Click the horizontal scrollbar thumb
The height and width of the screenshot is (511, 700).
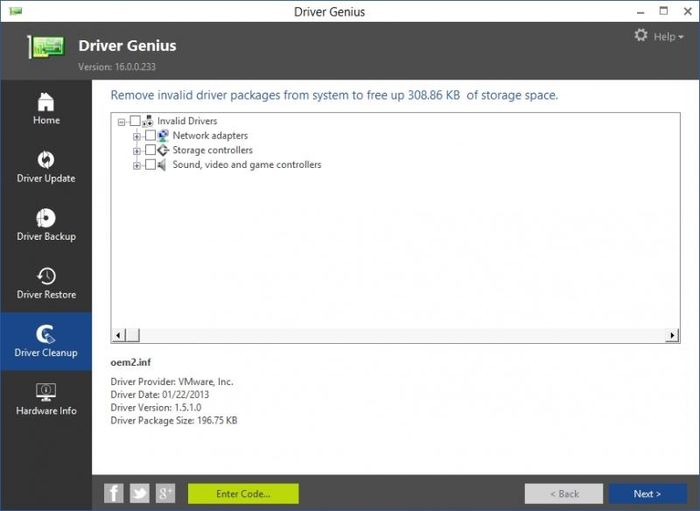pyautogui.click(x=132, y=335)
